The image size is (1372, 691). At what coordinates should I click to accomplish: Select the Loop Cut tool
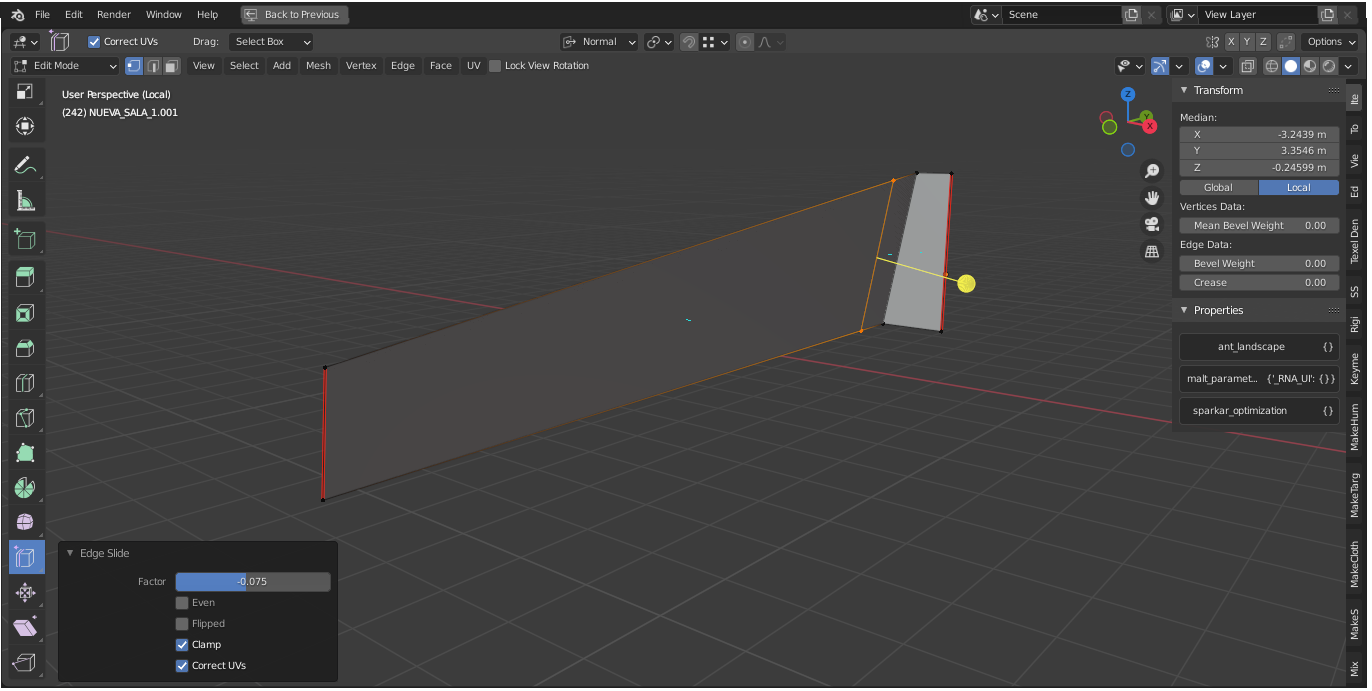pos(26,383)
